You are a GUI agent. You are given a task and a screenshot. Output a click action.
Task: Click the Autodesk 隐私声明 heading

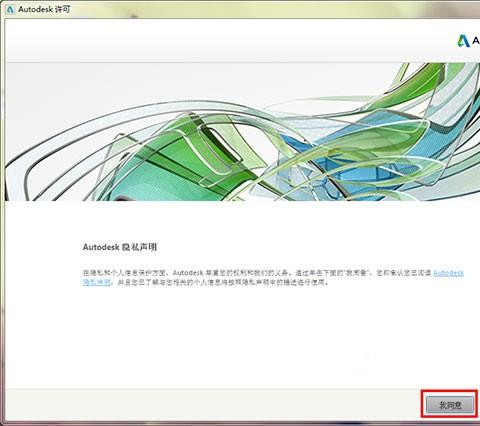point(120,247)
